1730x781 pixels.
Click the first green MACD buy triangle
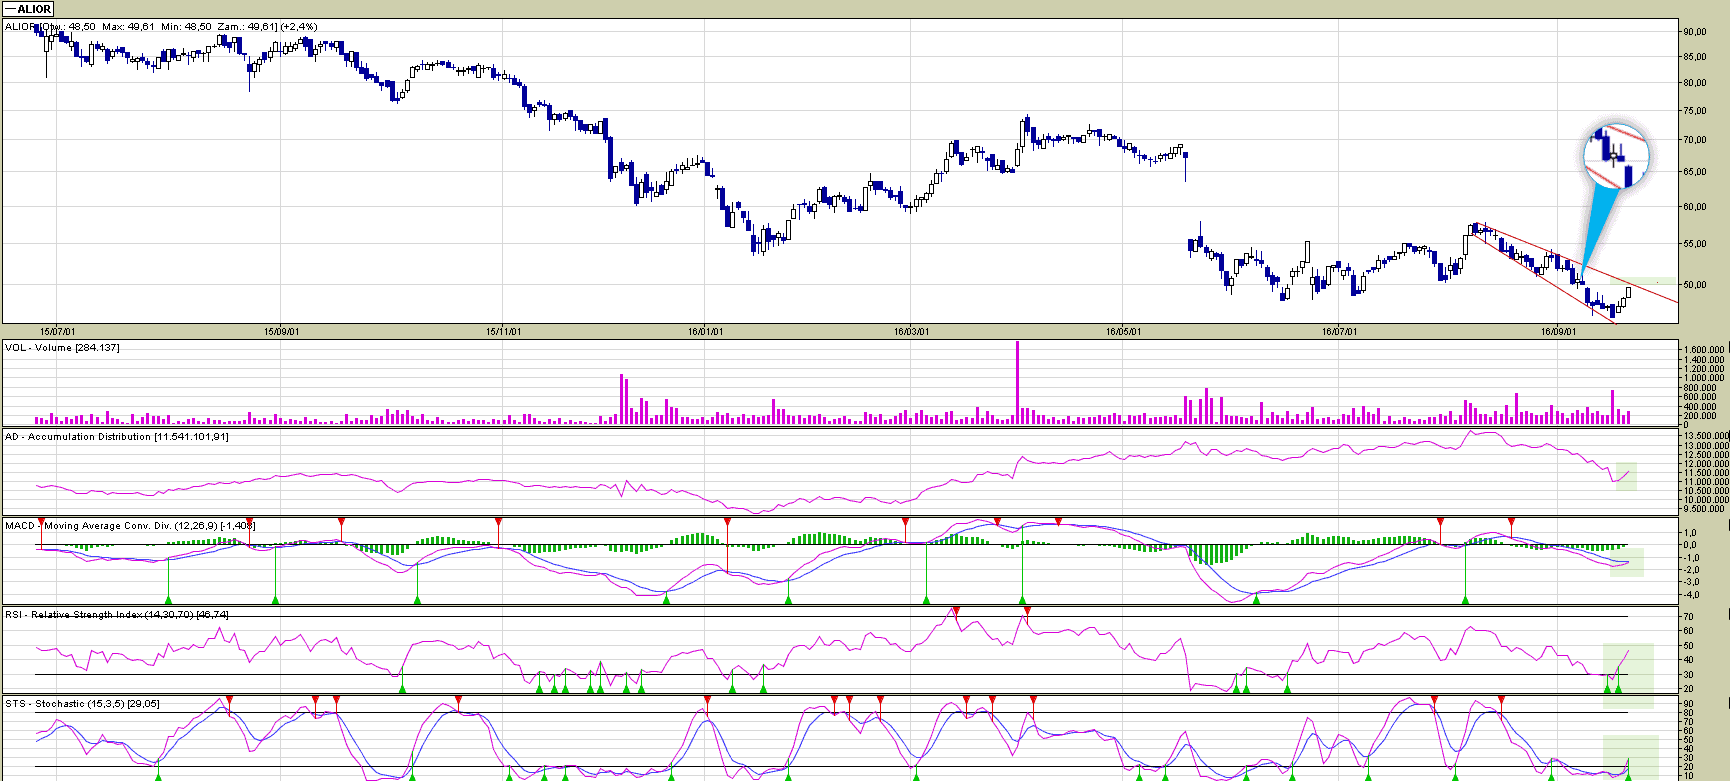pos(169,600)
